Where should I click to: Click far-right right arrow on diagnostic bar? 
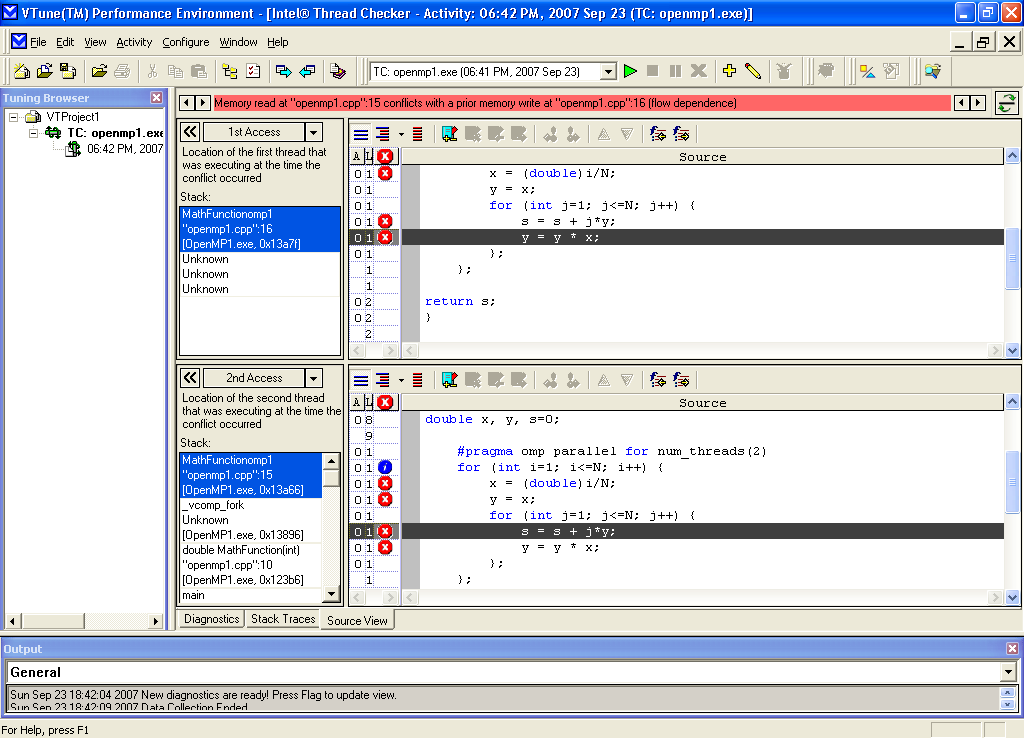978,103
